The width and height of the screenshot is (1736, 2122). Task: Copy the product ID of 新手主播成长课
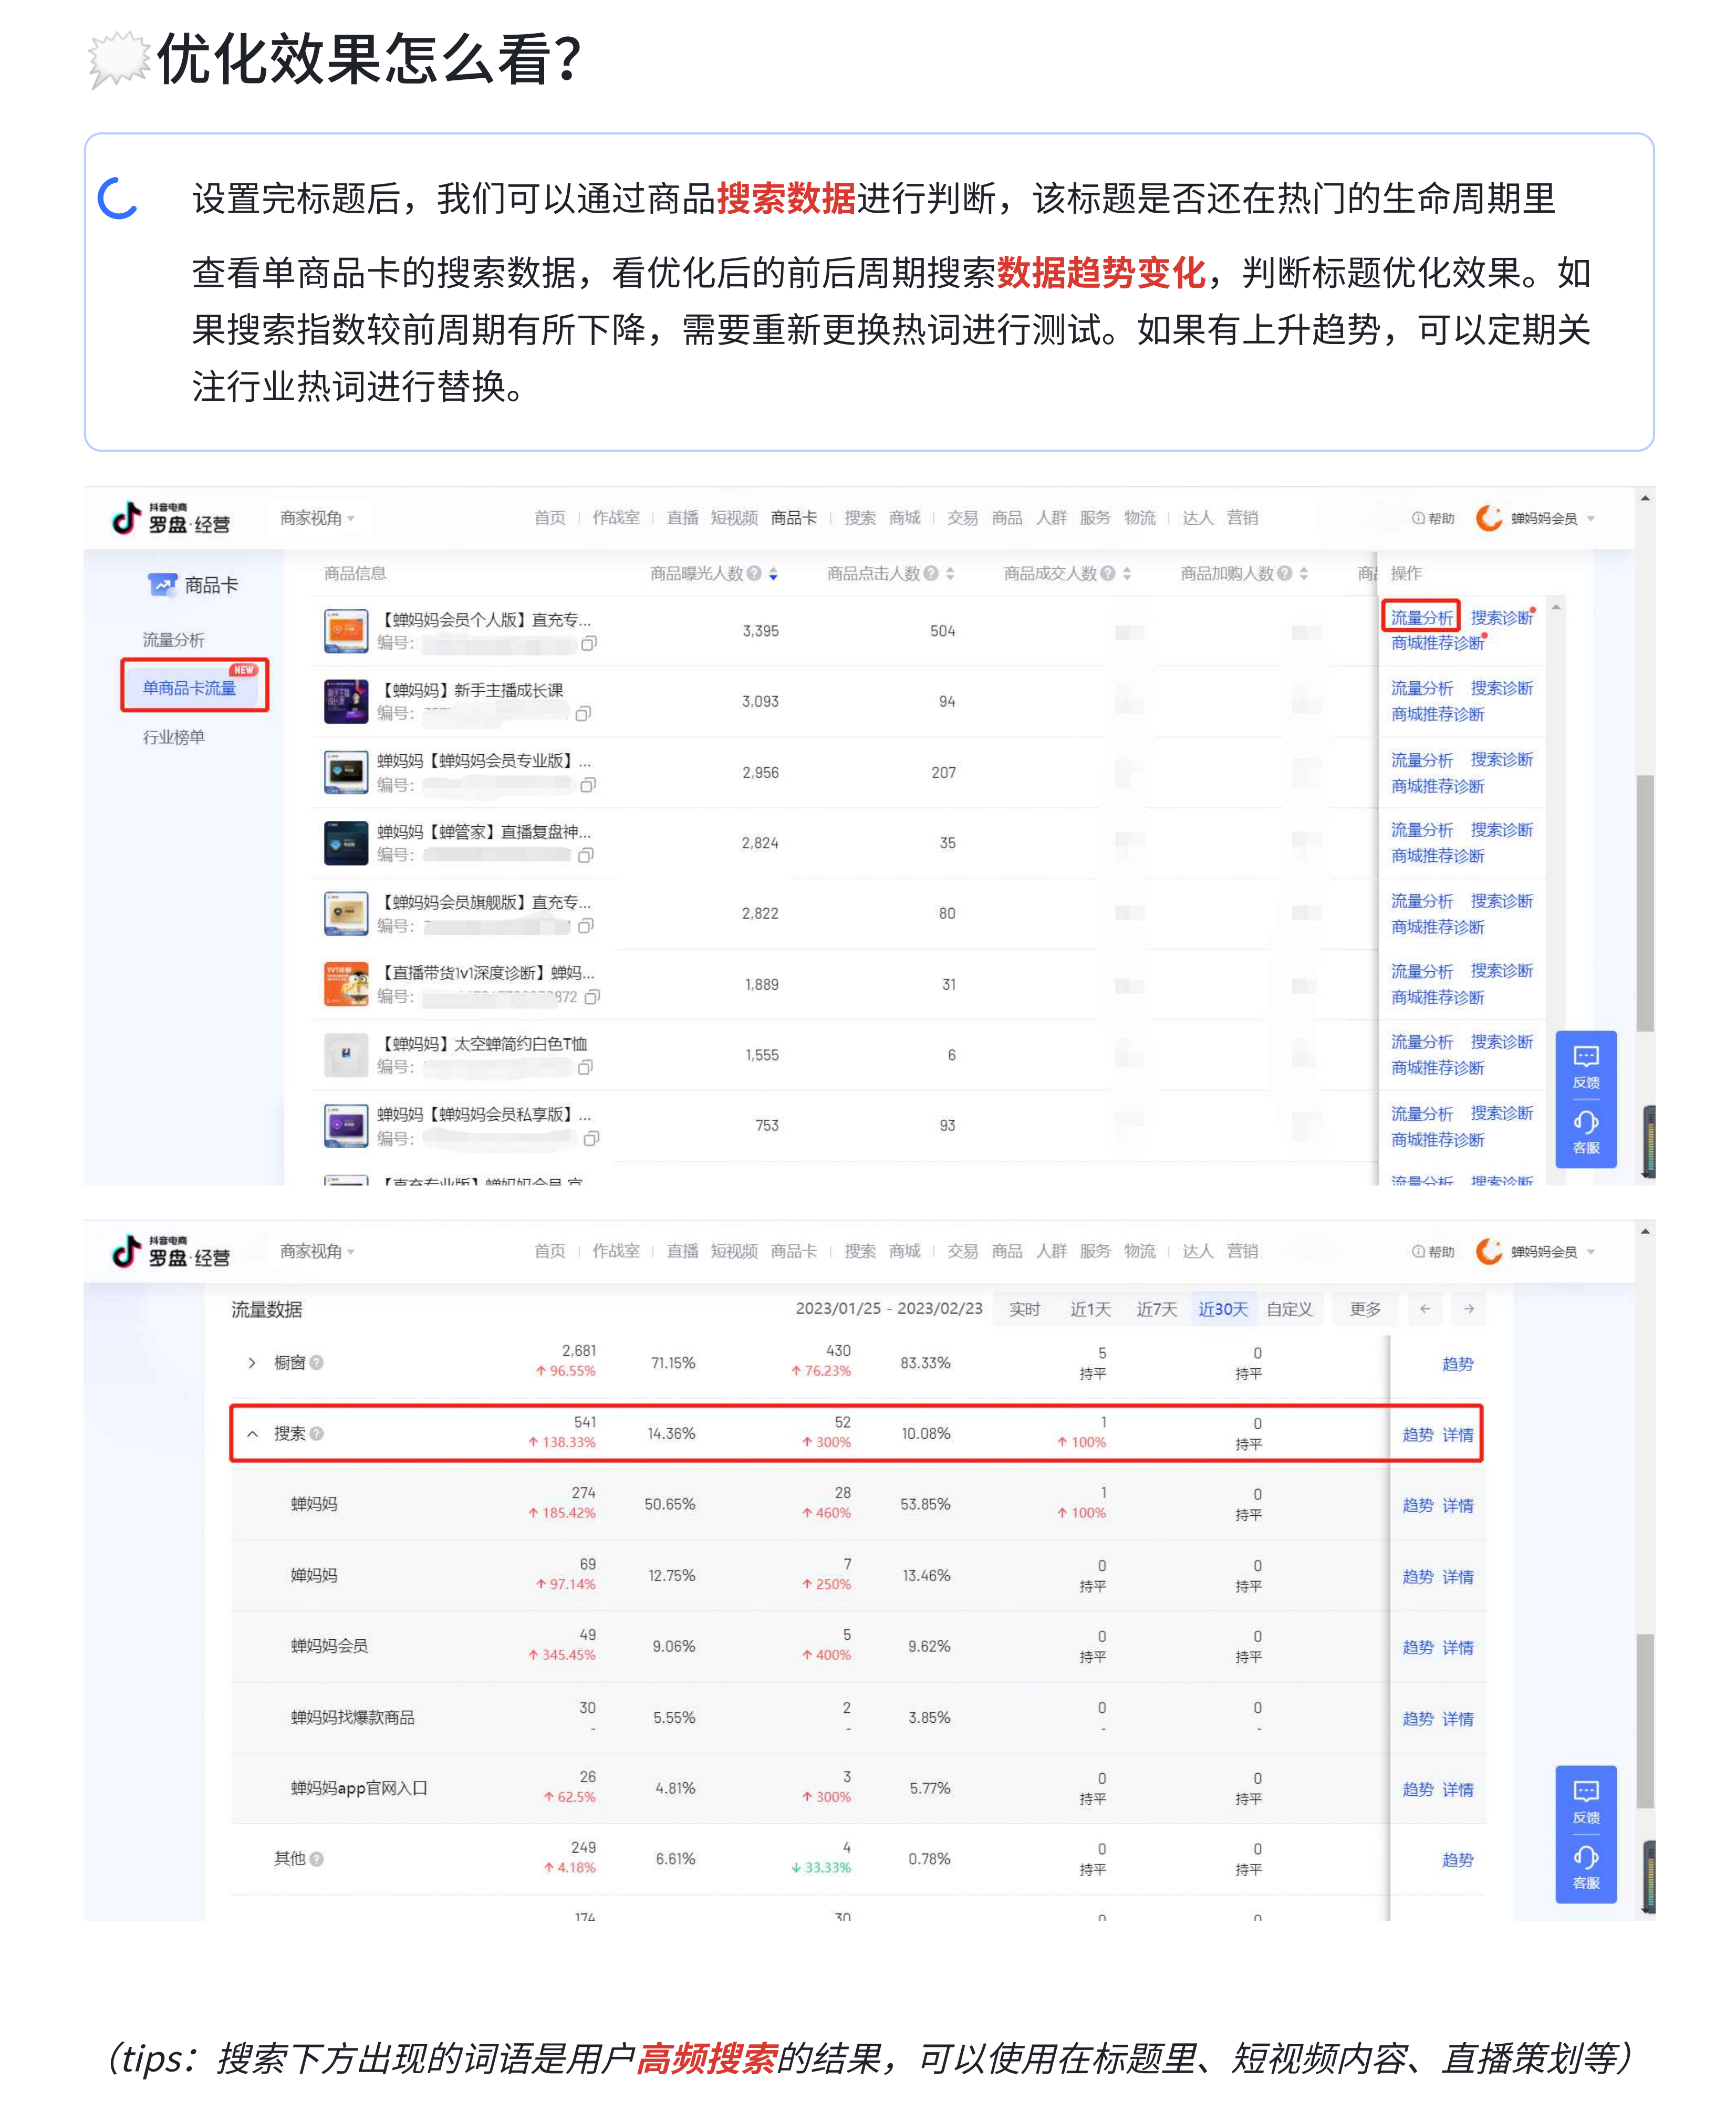(583, 714)
